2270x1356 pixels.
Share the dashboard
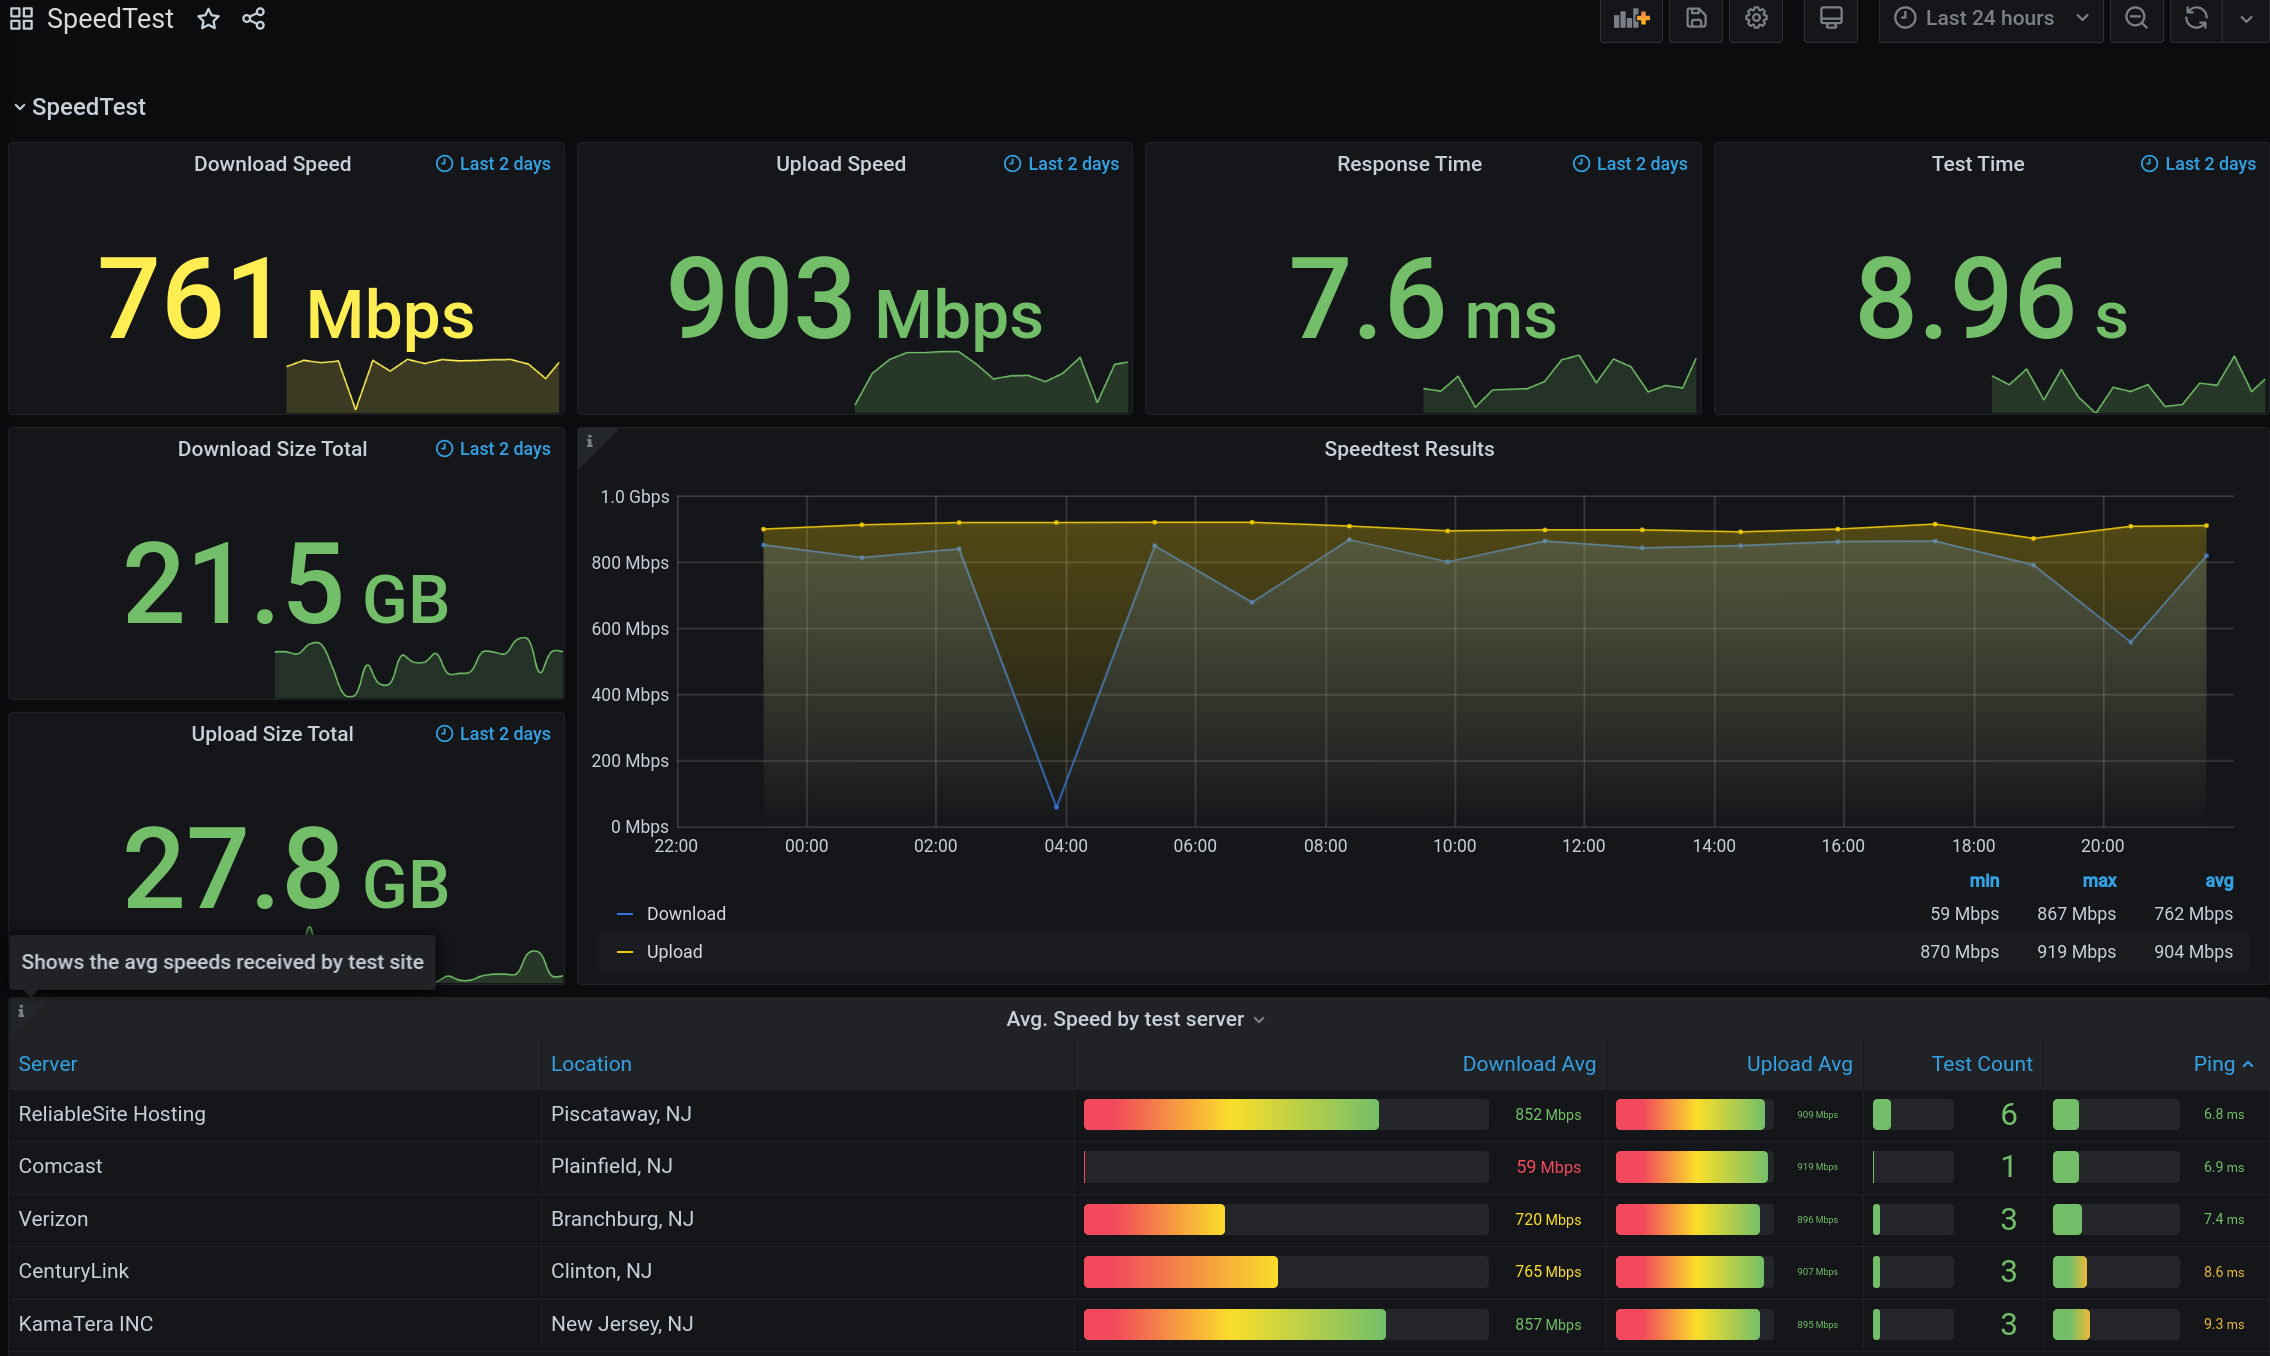(254, 19)
